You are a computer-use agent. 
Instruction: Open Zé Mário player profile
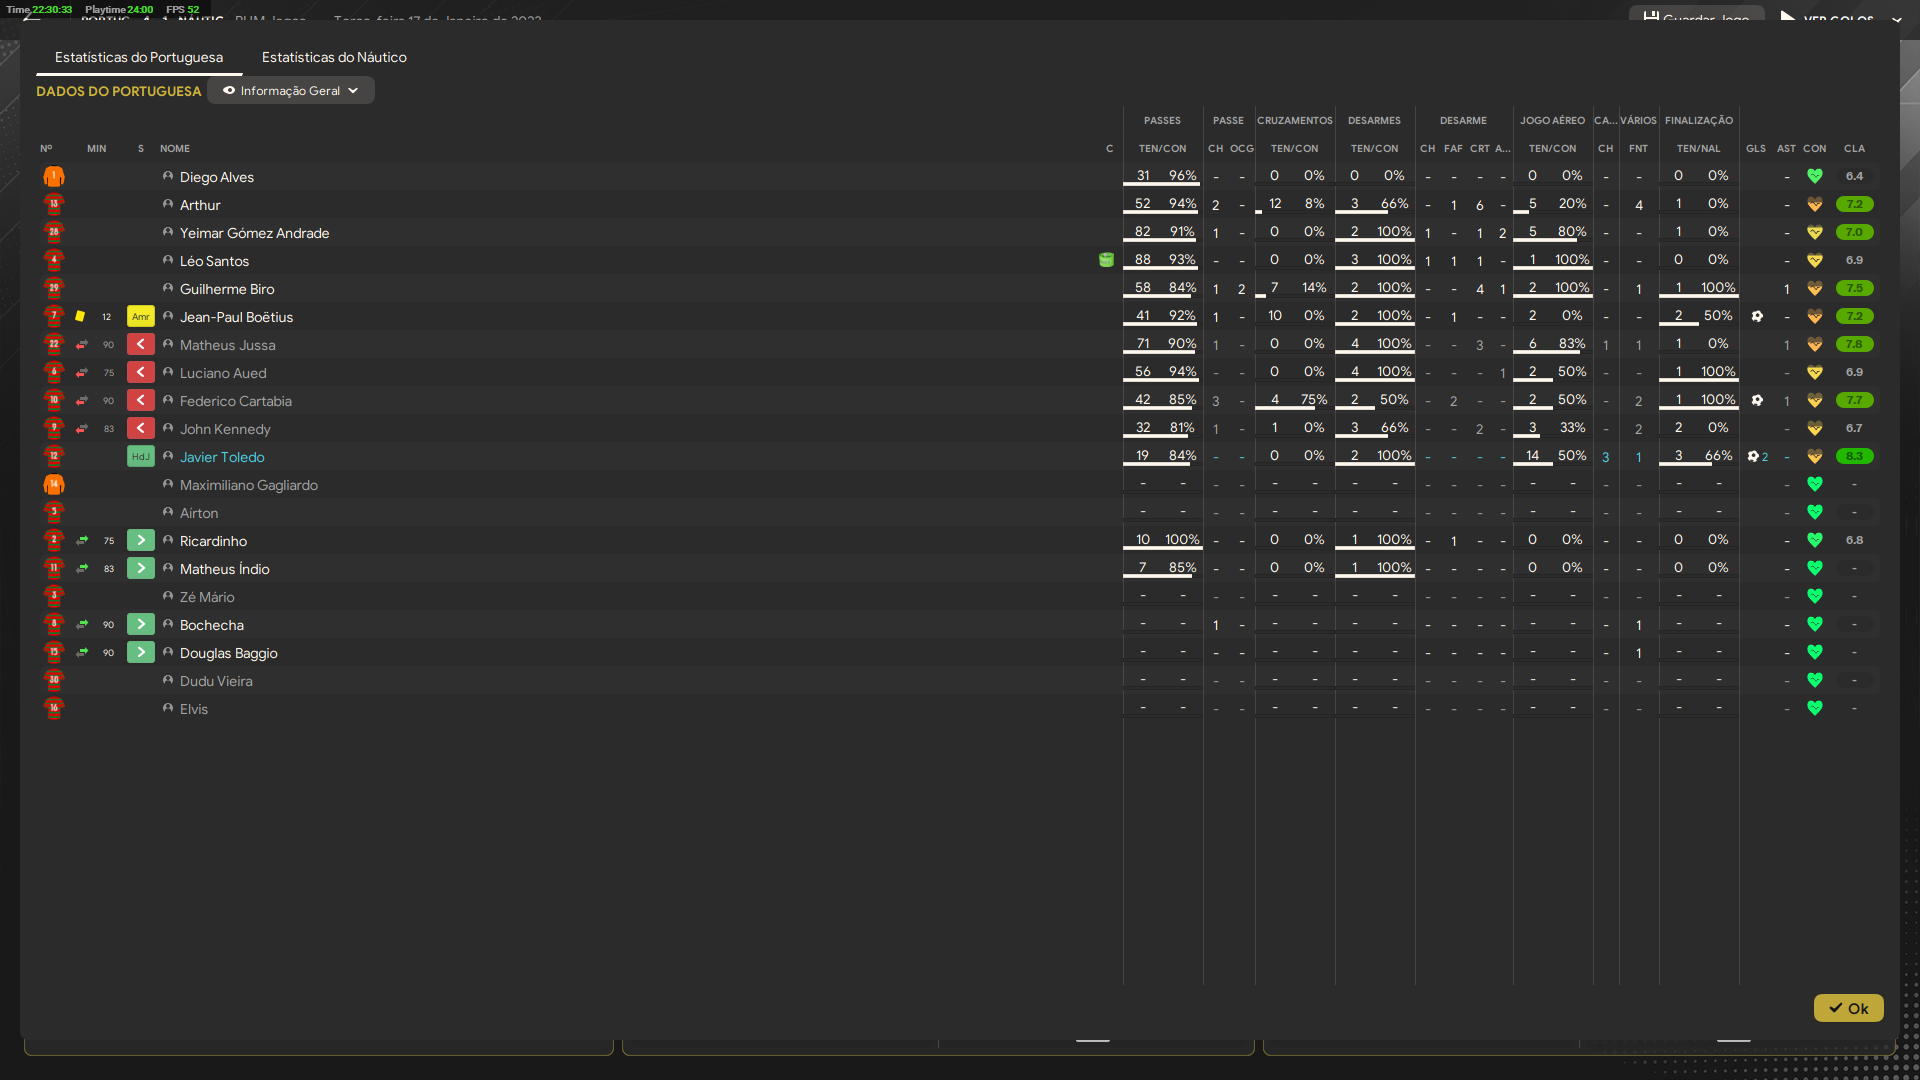207,597
